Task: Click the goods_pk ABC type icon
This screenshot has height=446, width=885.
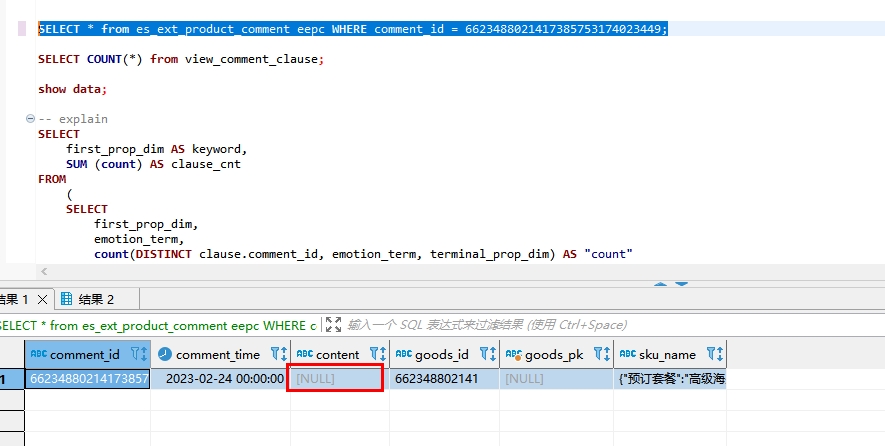Action: [514, 355]
